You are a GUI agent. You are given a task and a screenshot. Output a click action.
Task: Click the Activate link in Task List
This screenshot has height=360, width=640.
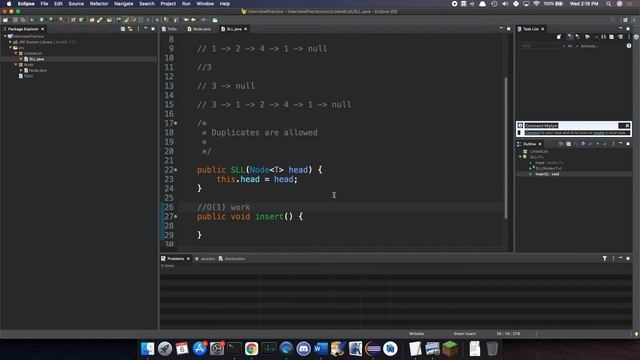tap(588, 46)
